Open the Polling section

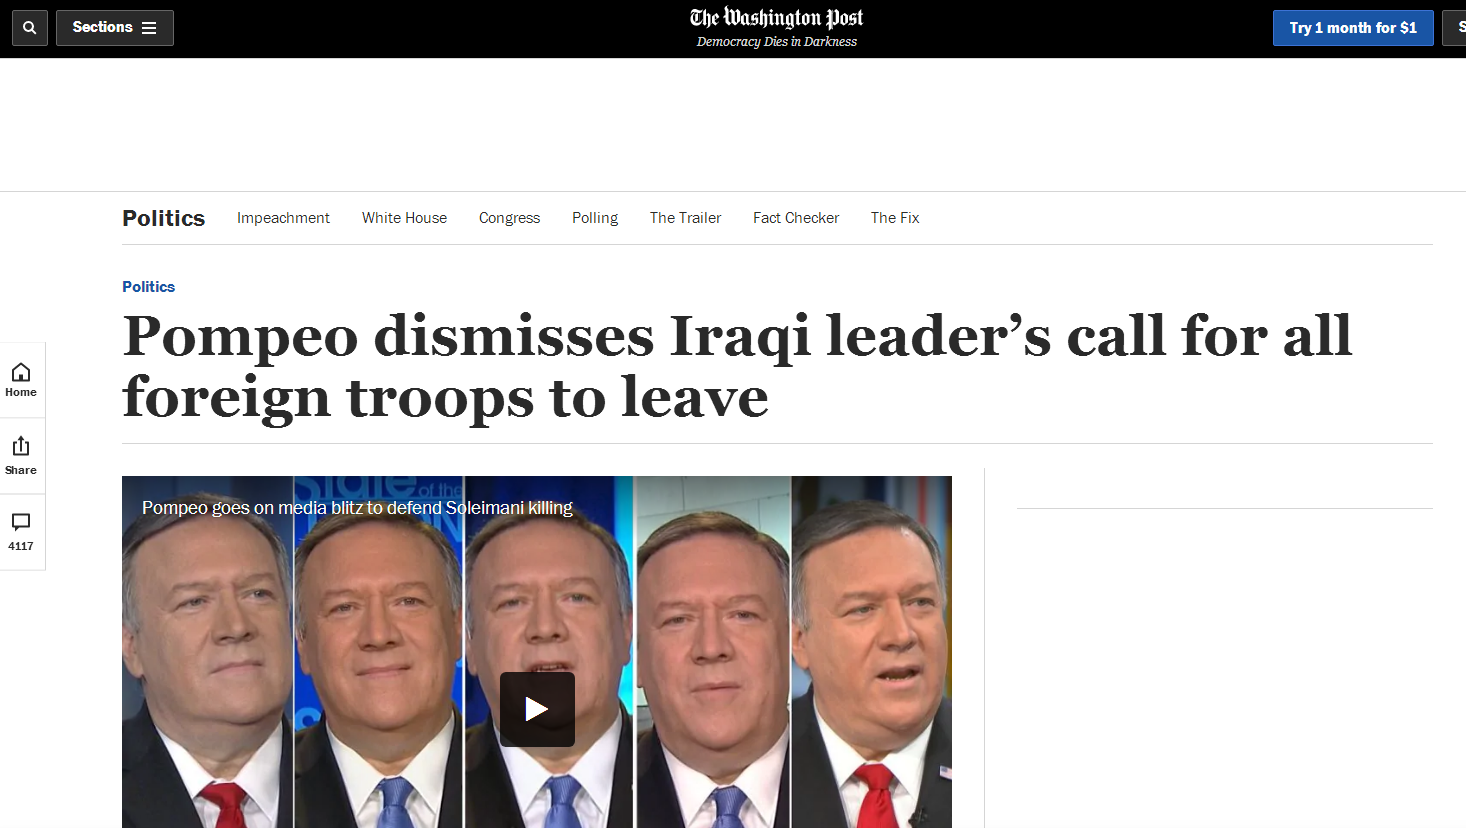click(595, 218)
